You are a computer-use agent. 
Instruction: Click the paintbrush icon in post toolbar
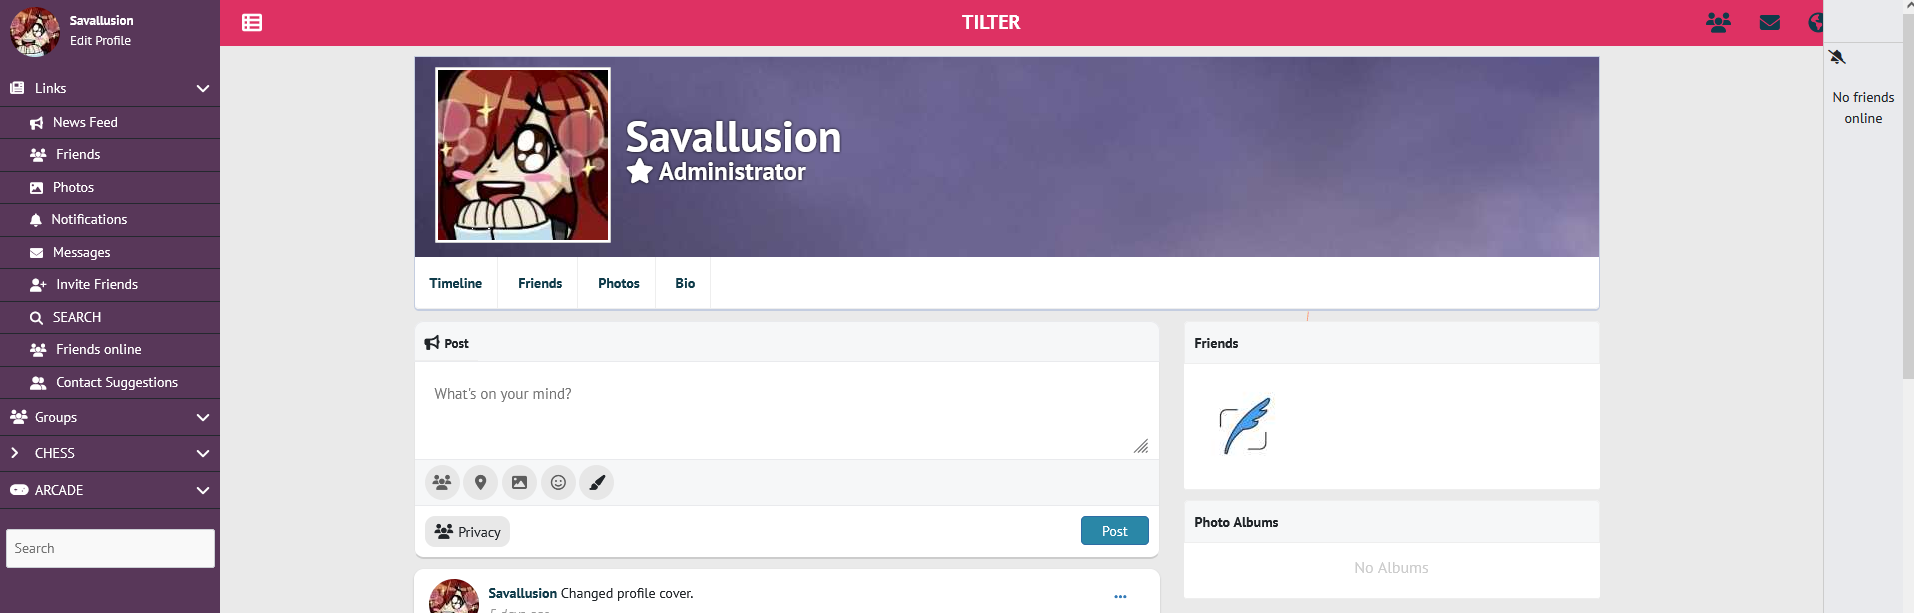point(597,483)
